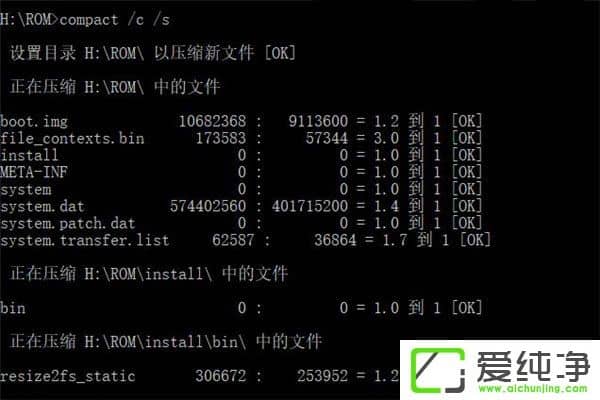The height and width of the screenshot is (400, 600).
Task: Click the 正在压缩 H:\ROM\install\ 中的文件 line
Action: click(149, 274)
